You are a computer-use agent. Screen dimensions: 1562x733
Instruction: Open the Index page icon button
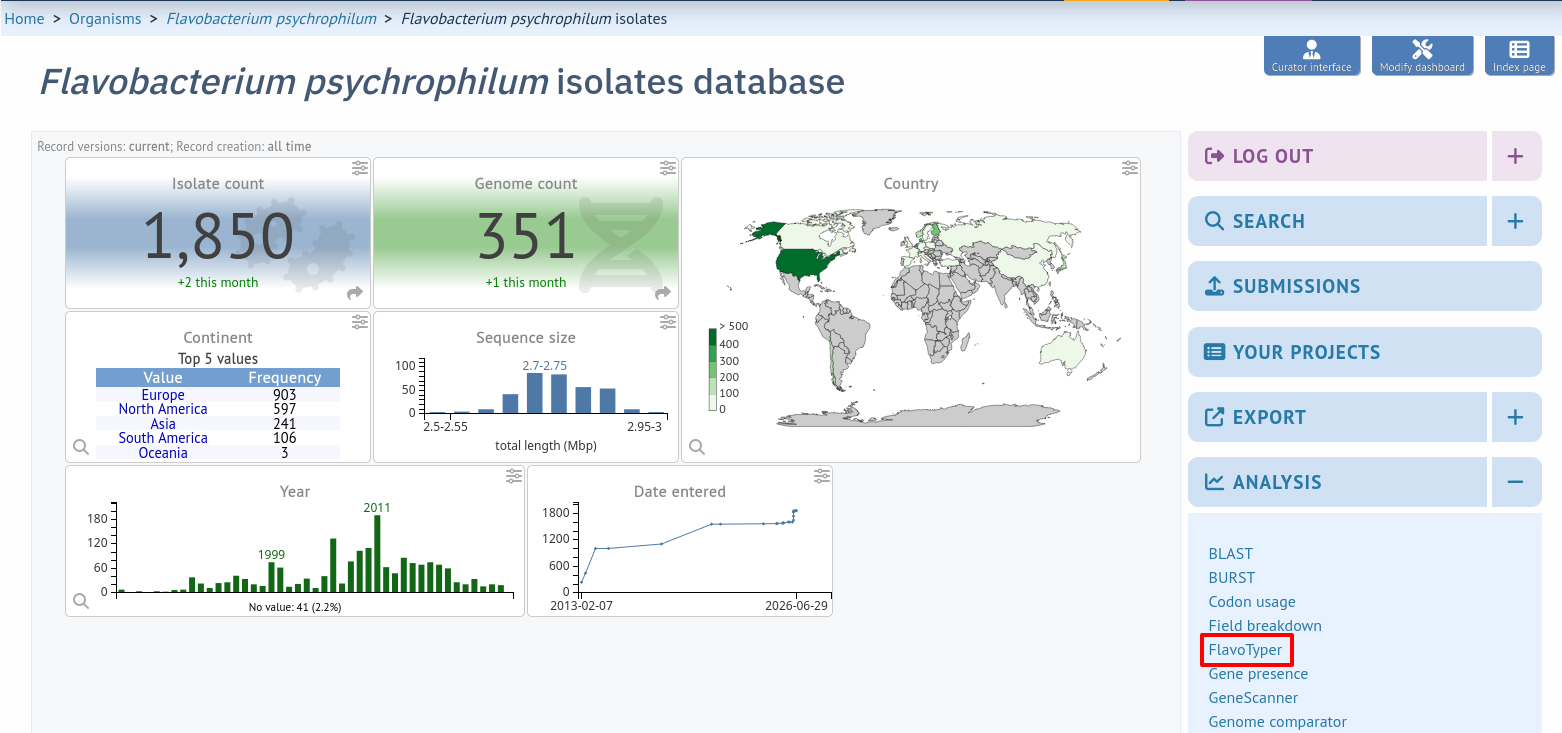(x=1519, y=55)
